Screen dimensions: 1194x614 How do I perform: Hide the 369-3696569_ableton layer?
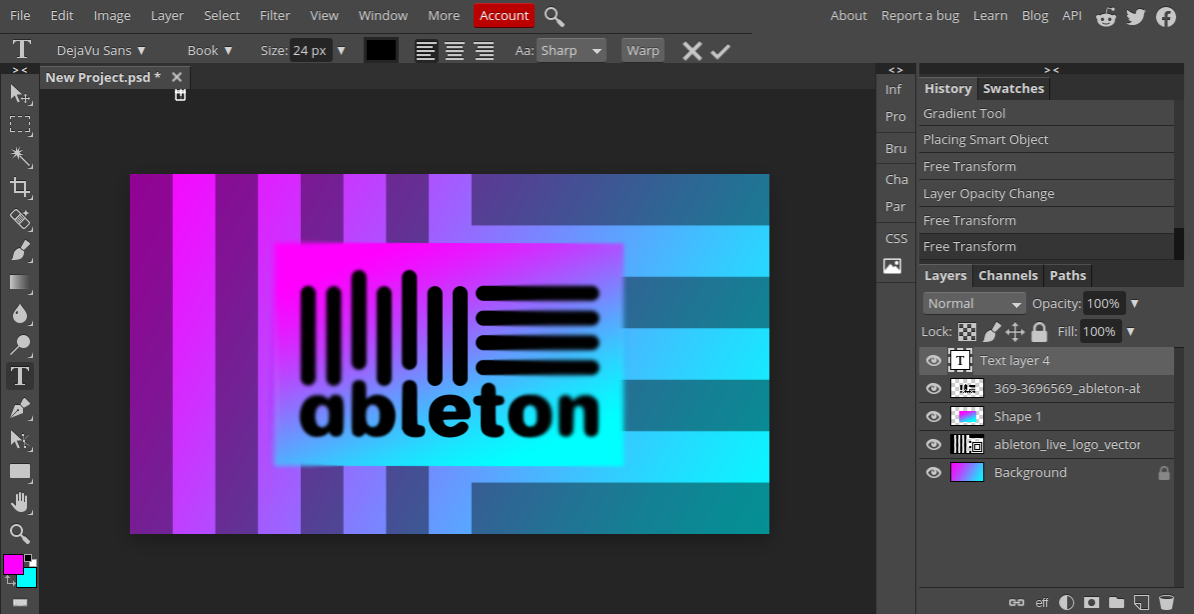(934, 389)
